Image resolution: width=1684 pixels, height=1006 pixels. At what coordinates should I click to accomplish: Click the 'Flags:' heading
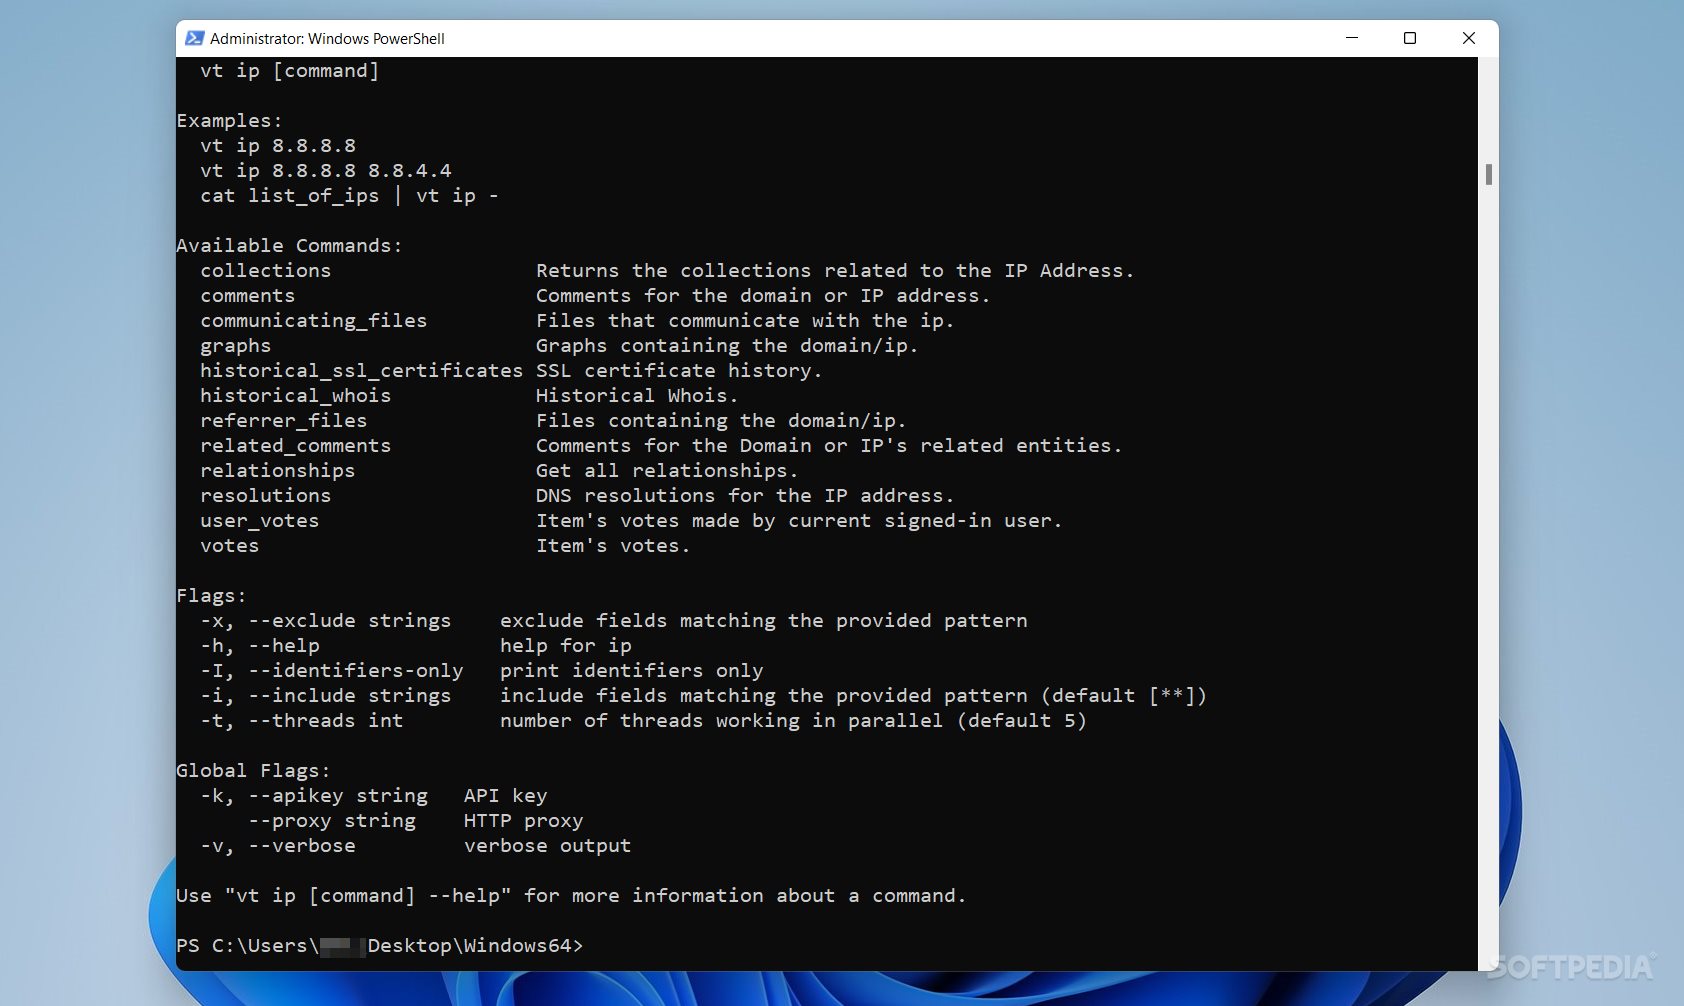pyautogui.click(x=211, y=596)
